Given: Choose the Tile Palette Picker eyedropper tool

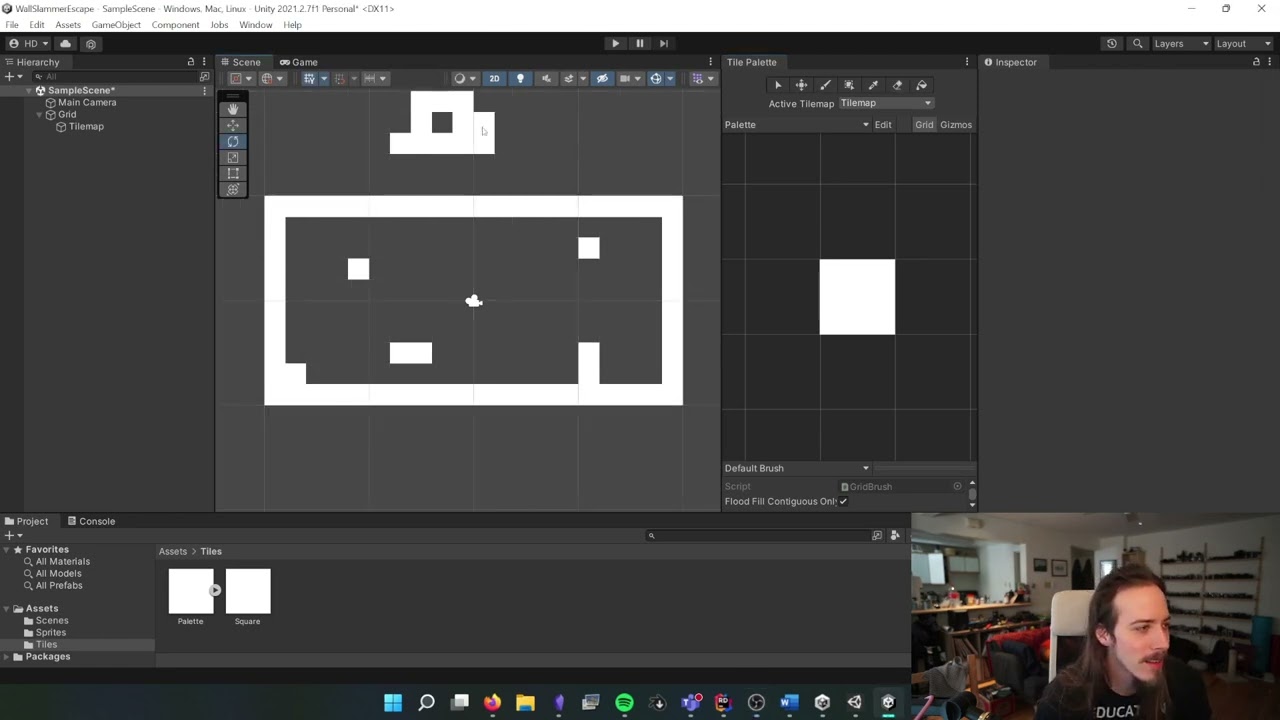Looking at the screenshot, I should point(873,85).
